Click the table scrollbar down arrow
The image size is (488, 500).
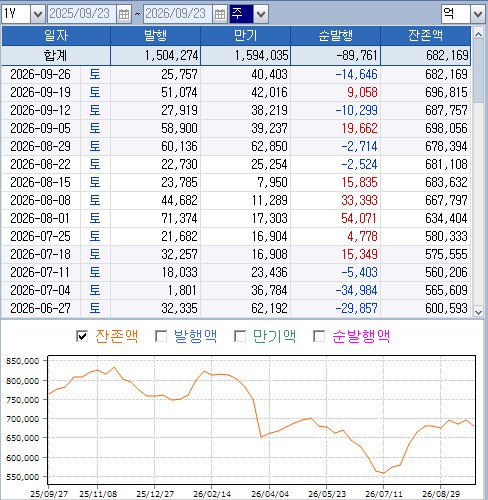(x=478, y=312)
